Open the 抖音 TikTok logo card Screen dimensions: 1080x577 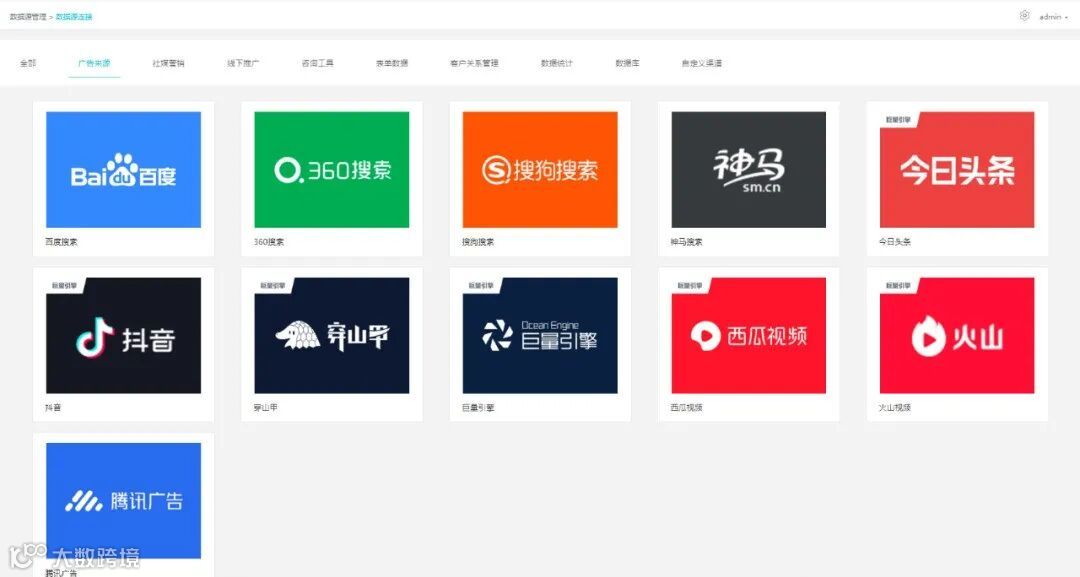(x=123, y=335)
